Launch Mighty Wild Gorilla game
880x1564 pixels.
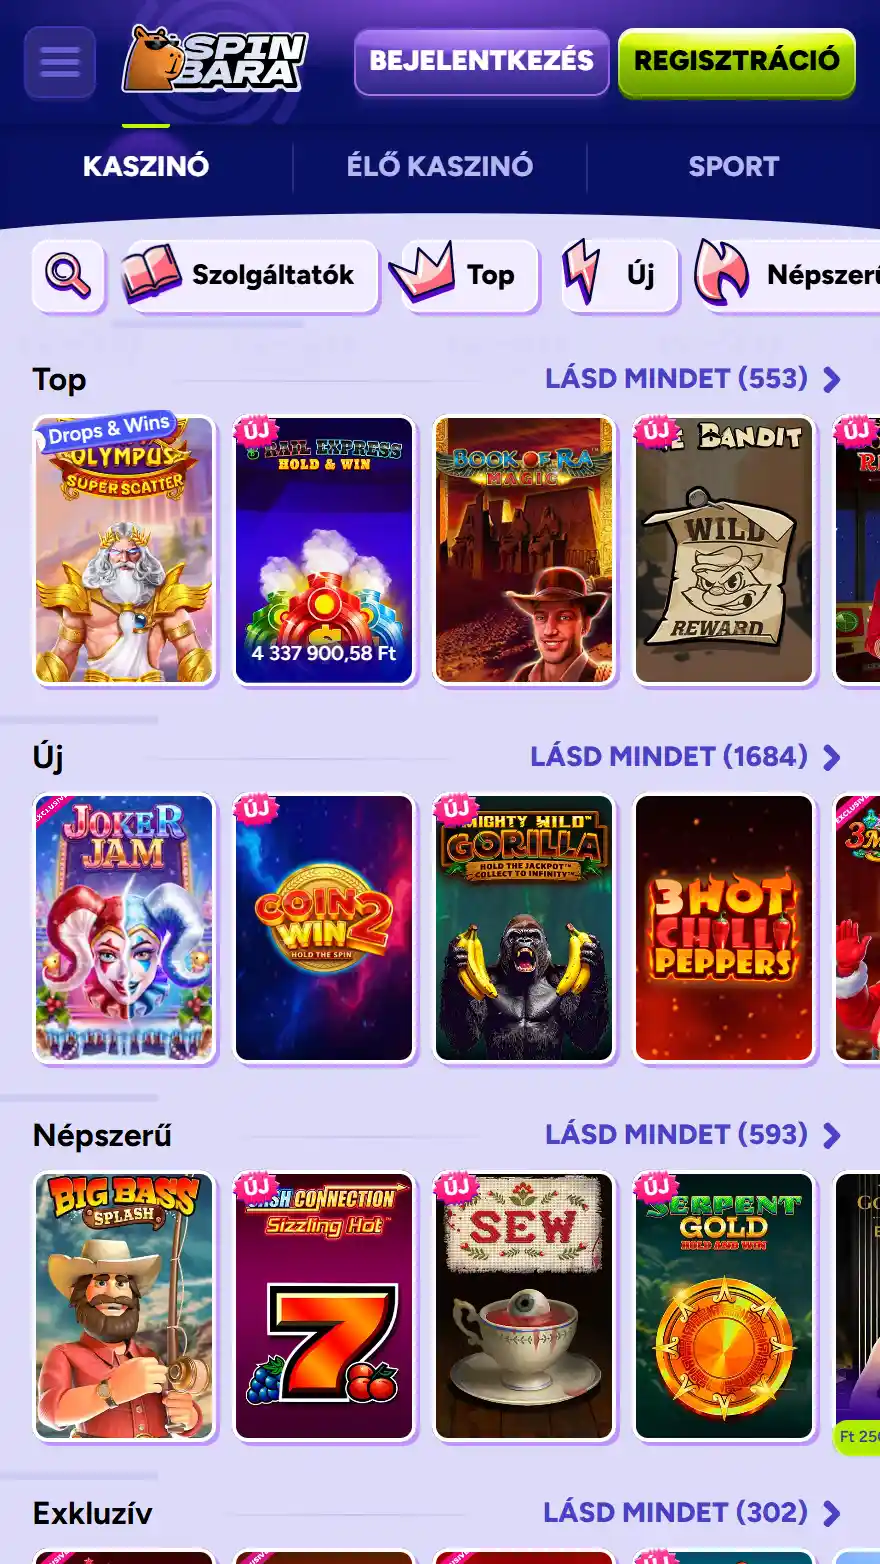click(x=524, y=928)
